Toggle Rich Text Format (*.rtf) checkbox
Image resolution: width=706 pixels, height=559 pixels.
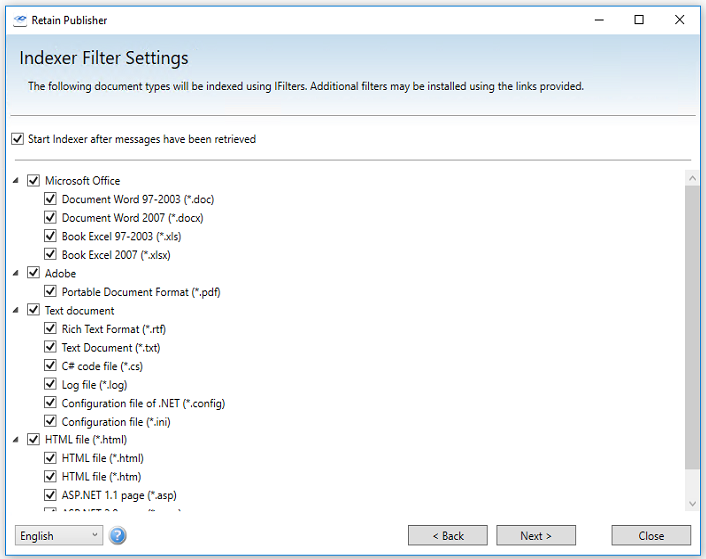(51, 329)
